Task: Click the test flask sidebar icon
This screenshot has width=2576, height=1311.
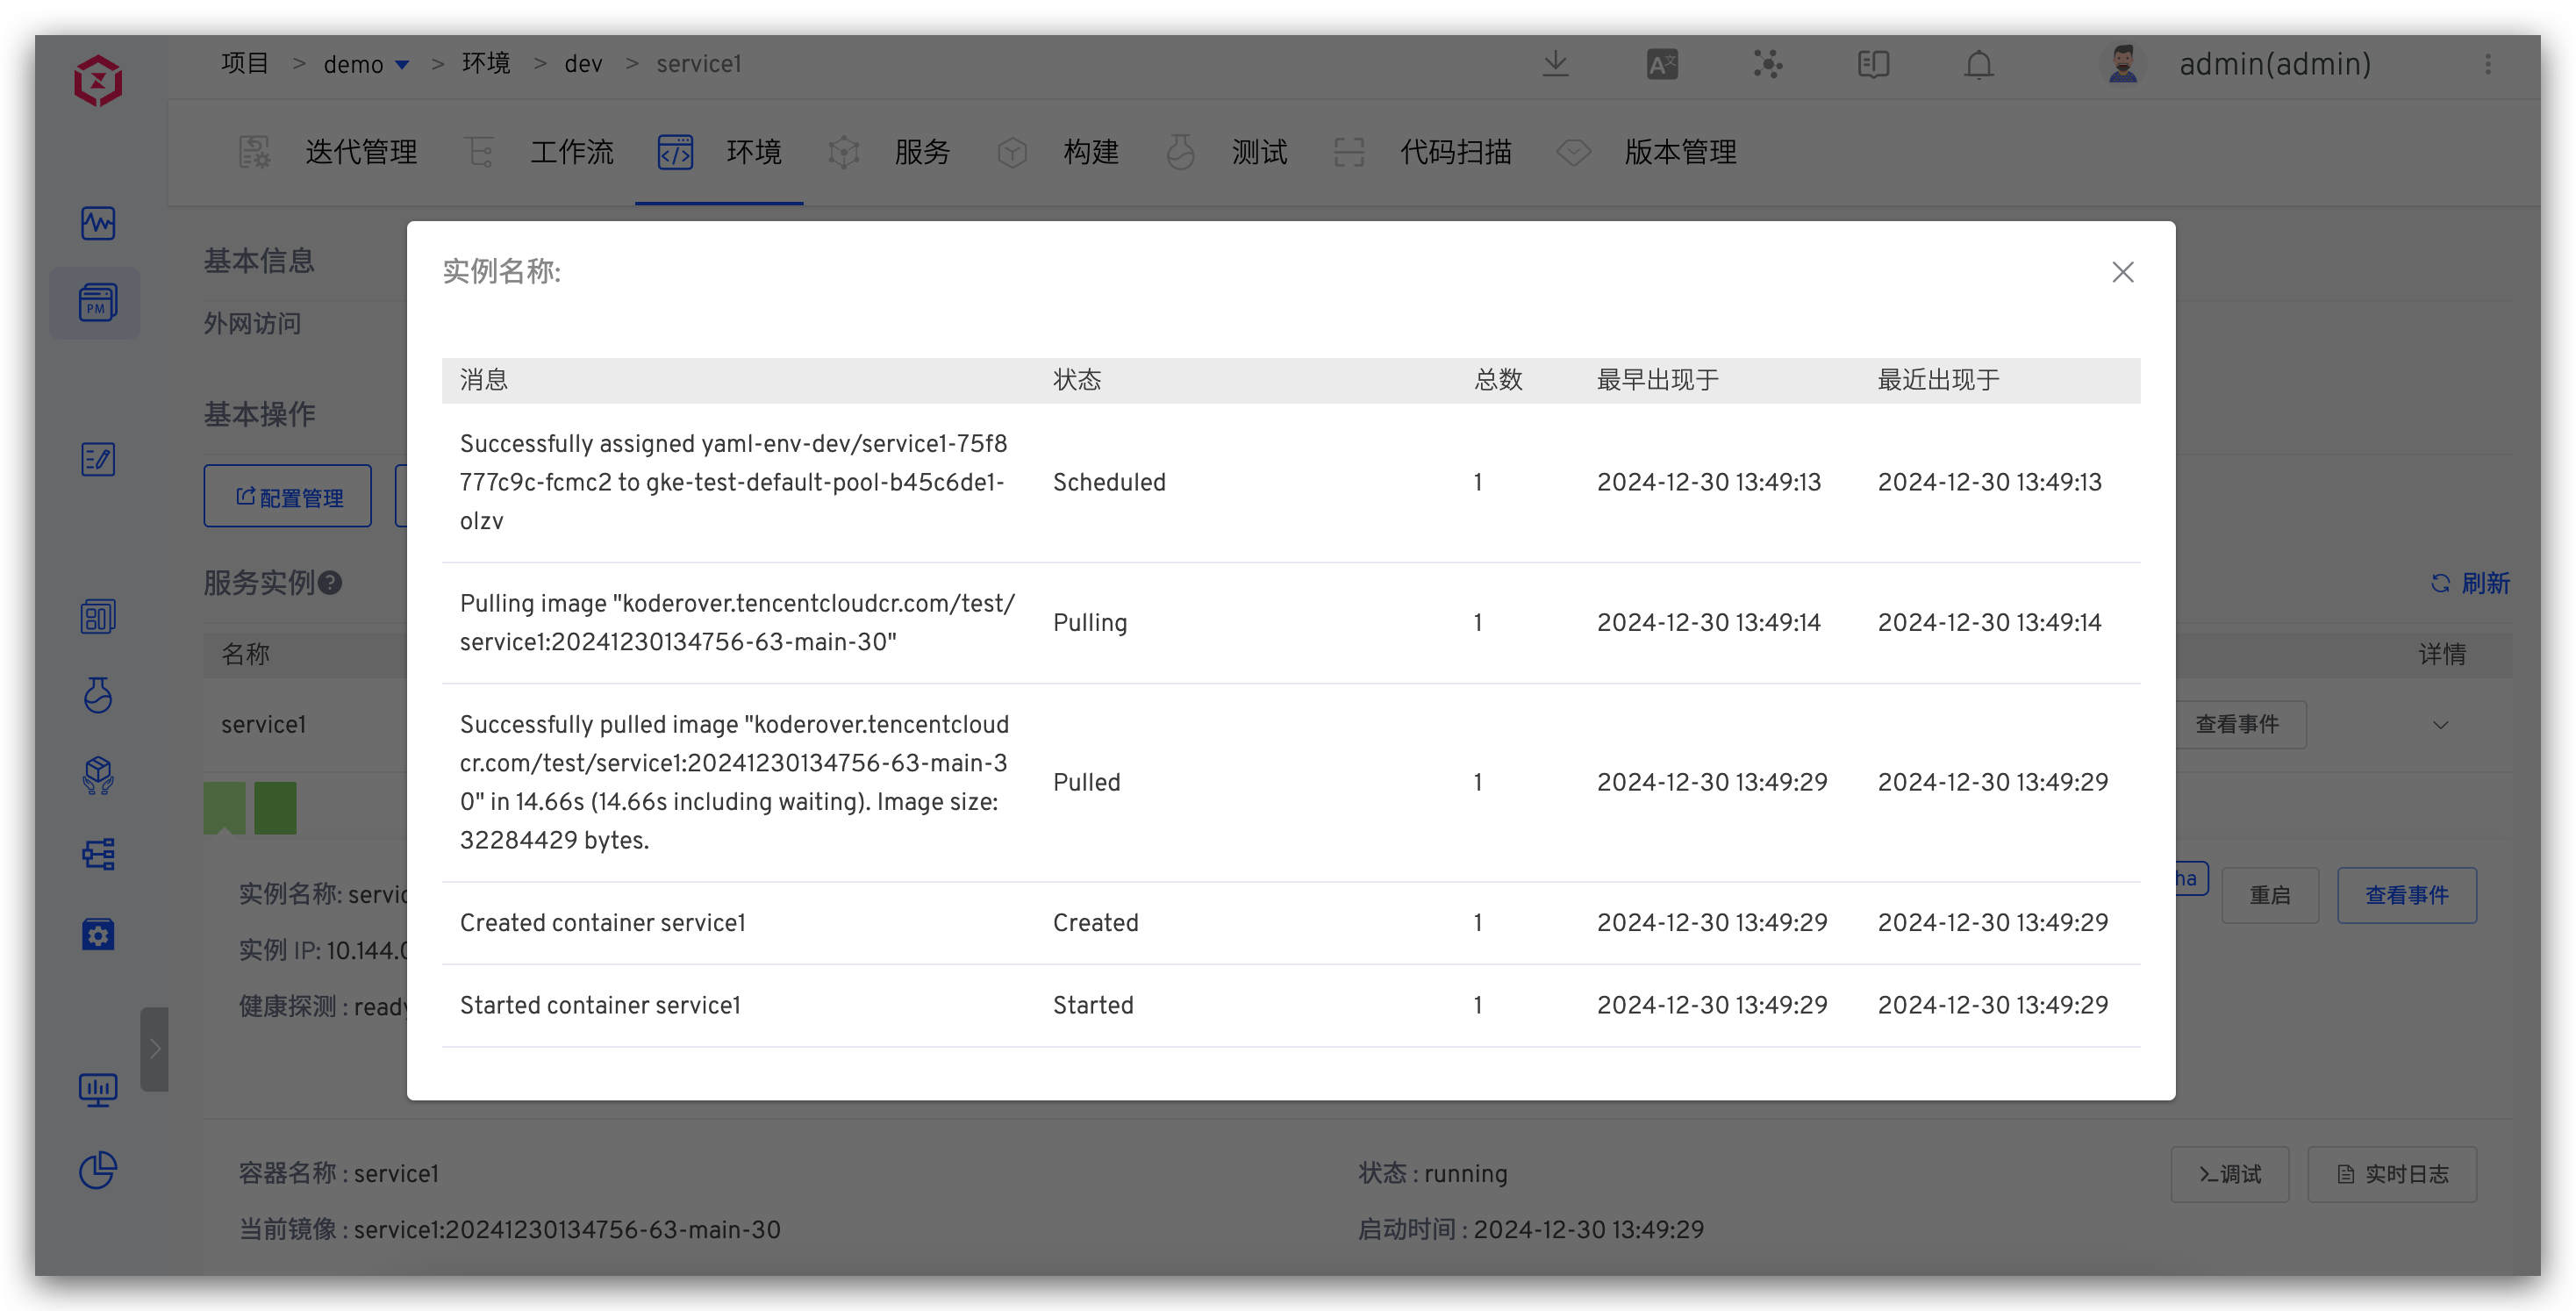Action: click(98, 694)
